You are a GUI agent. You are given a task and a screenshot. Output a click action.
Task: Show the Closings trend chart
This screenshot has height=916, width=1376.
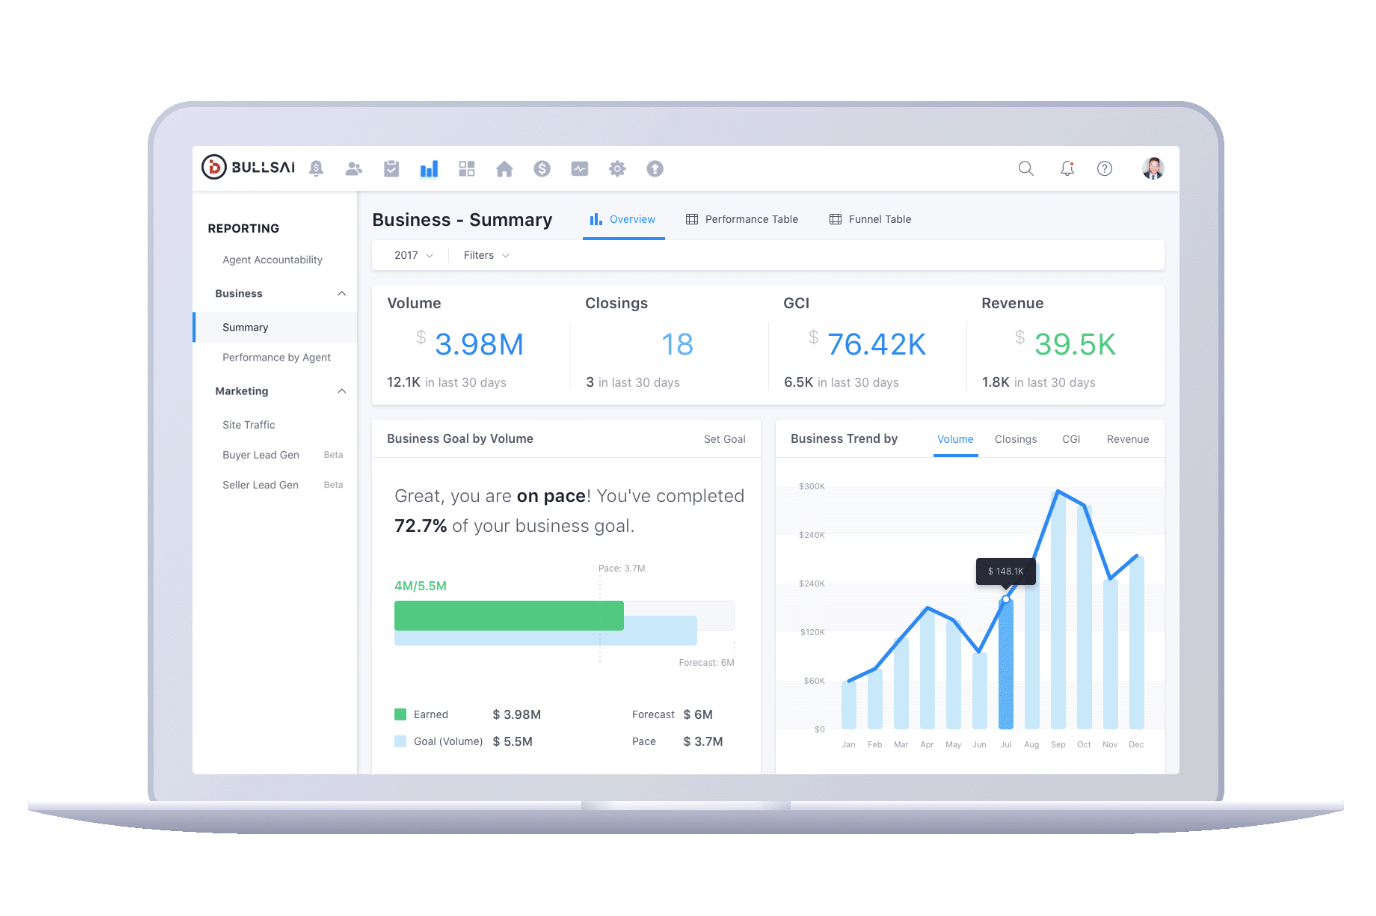(1016, 440)
